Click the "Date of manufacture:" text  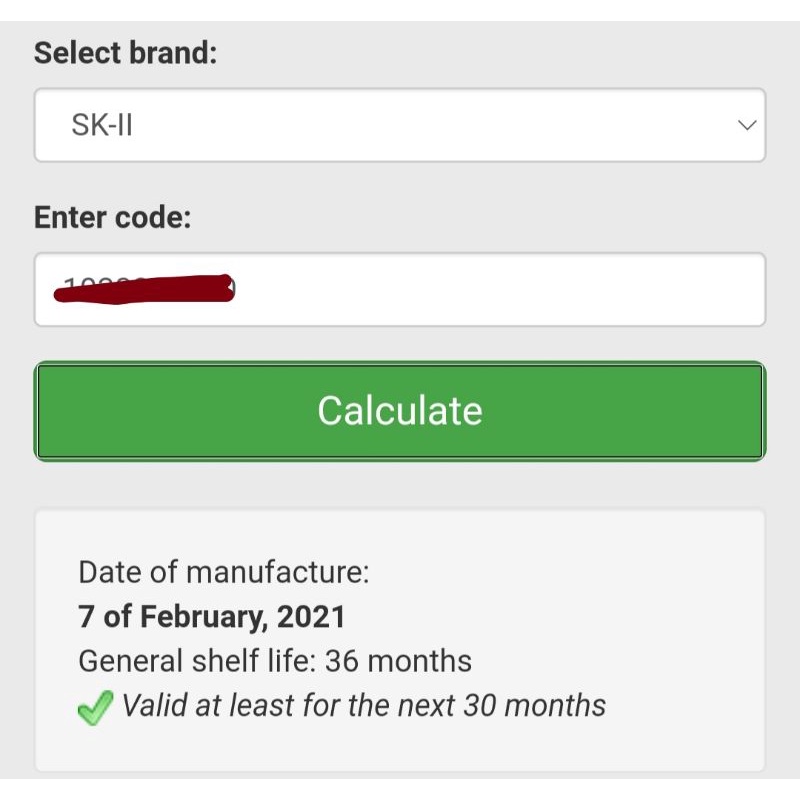pos(224,573)
